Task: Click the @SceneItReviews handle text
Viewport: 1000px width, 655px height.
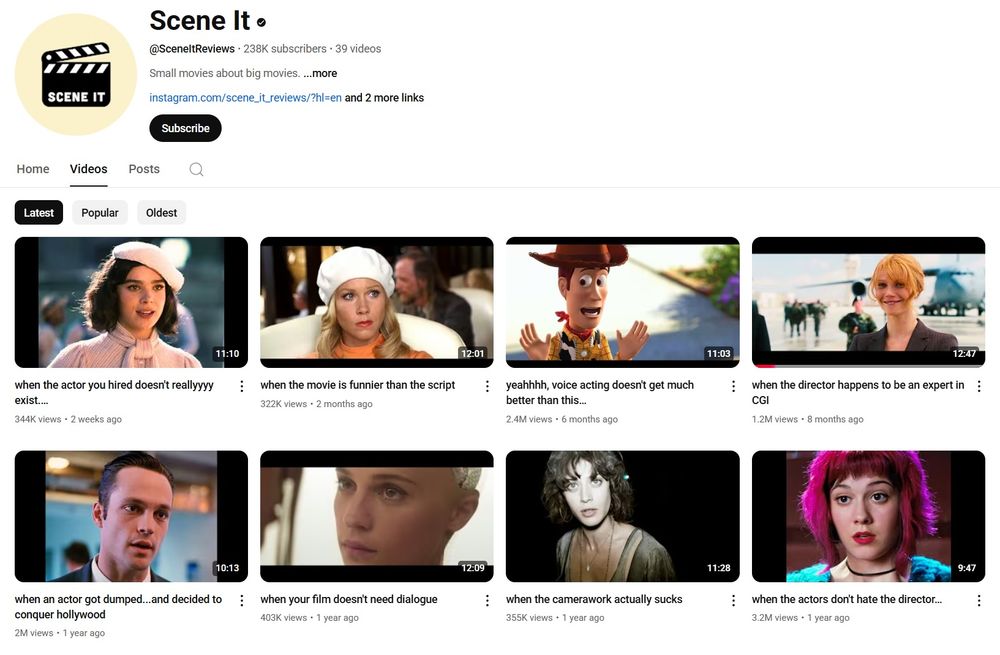Action: point(192,49)
